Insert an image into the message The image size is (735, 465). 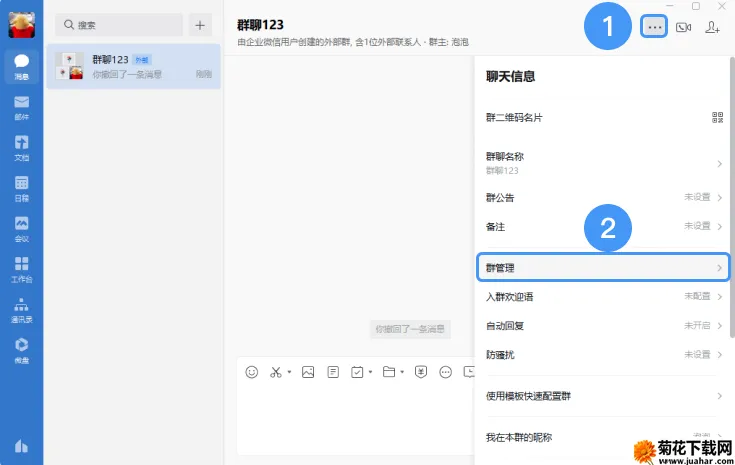coord(308,372)
